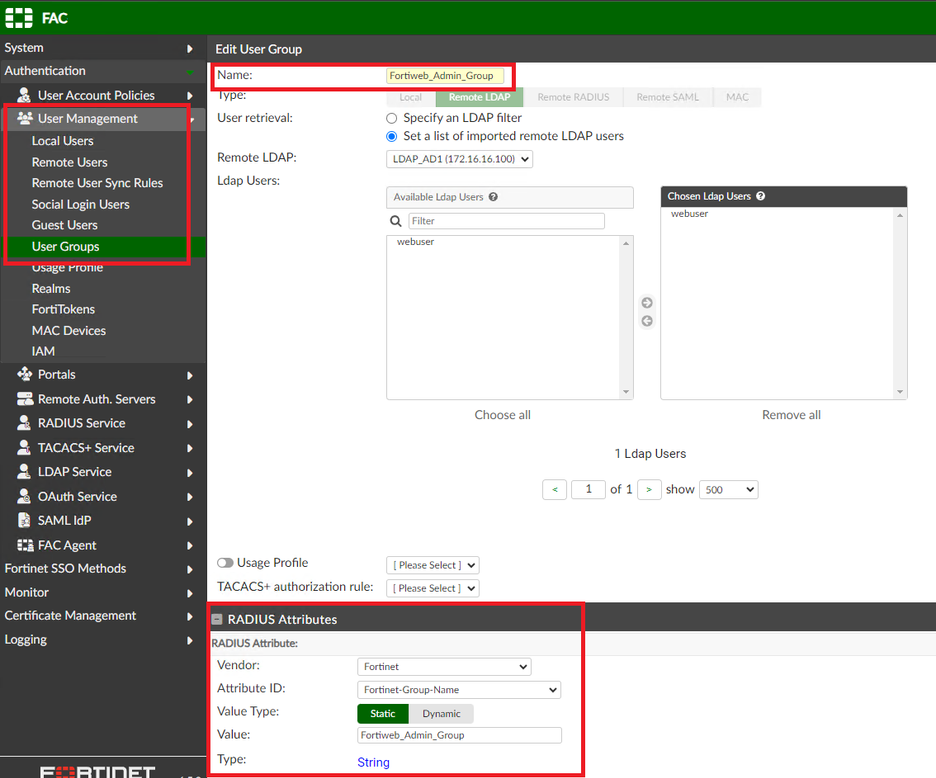Open the Vendor Fortinet dropdown
The width and height of the screenshot is (936, 778).
tap(444, 666)
